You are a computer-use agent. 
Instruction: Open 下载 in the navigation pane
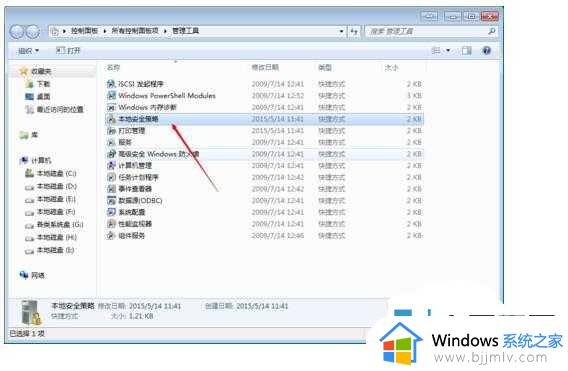click(43, 84)
